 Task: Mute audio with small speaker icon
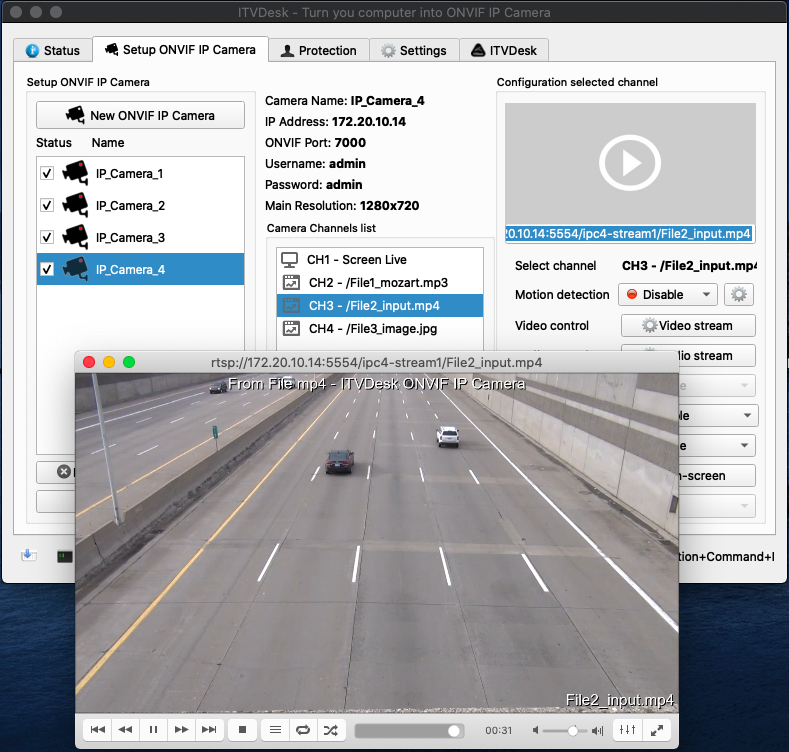pyautogui.click(x=535, y=730)
